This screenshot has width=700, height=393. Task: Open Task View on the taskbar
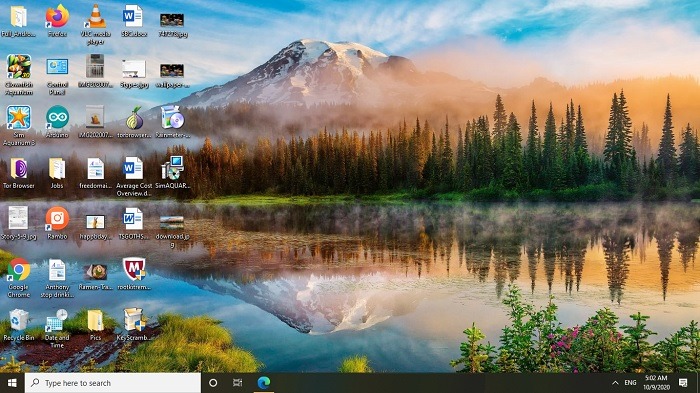pyautogui.click(x=238, y=383)
